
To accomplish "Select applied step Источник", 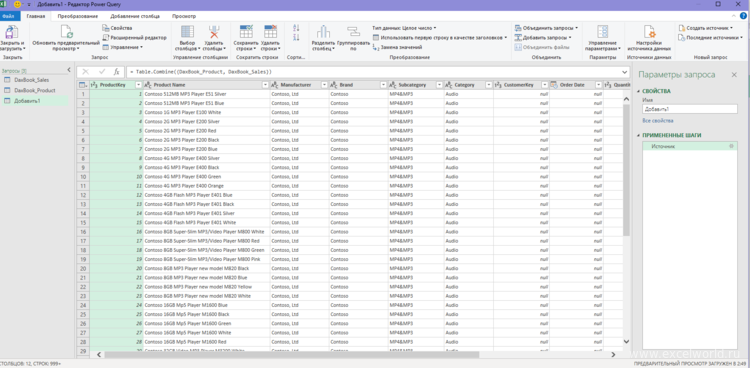I will tap(690, 146).
